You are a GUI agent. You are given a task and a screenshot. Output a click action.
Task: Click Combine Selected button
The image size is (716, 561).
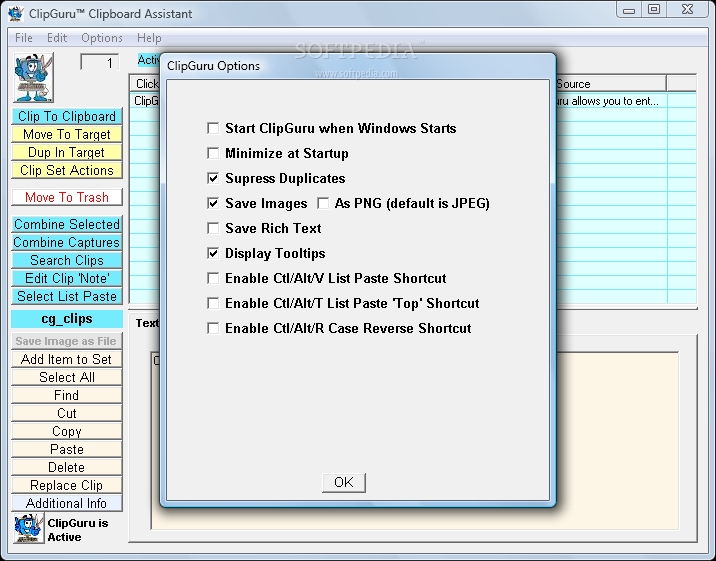pos(67,224)
